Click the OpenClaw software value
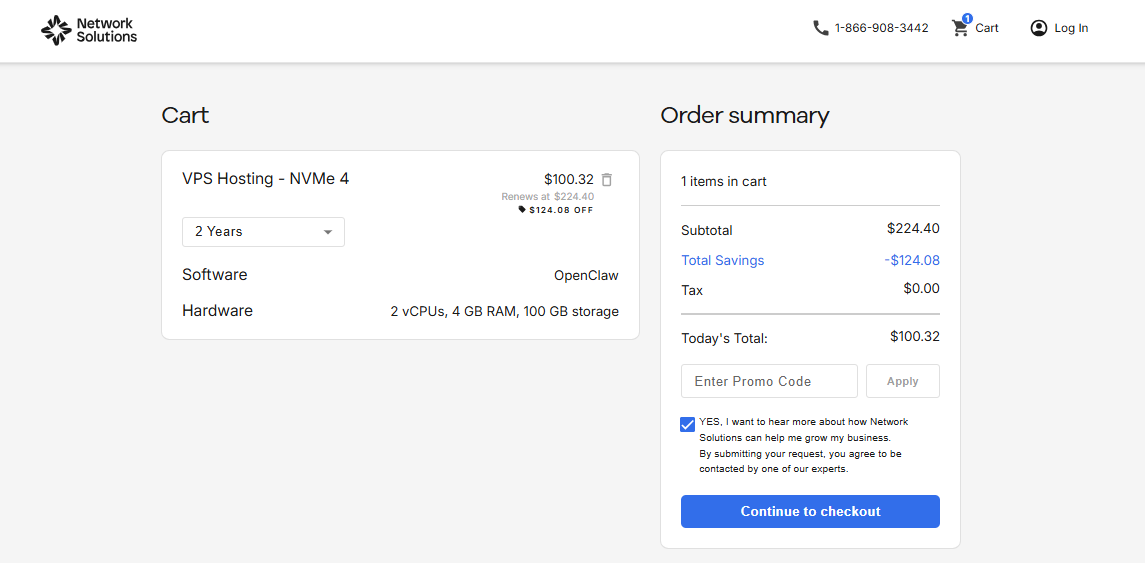1145x563 pixels. click(586, 275)
